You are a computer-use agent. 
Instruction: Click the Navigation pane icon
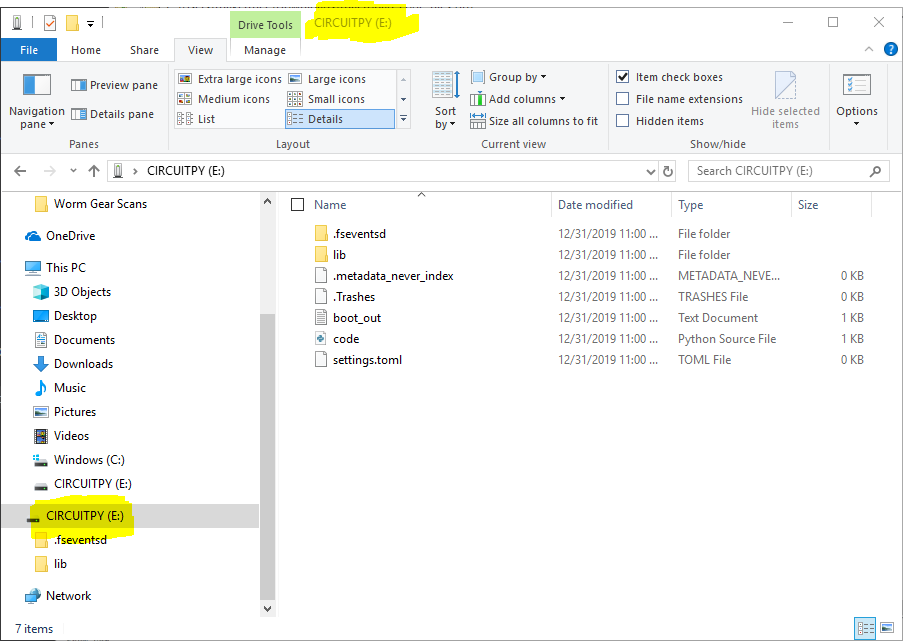(x=36, y=86)
